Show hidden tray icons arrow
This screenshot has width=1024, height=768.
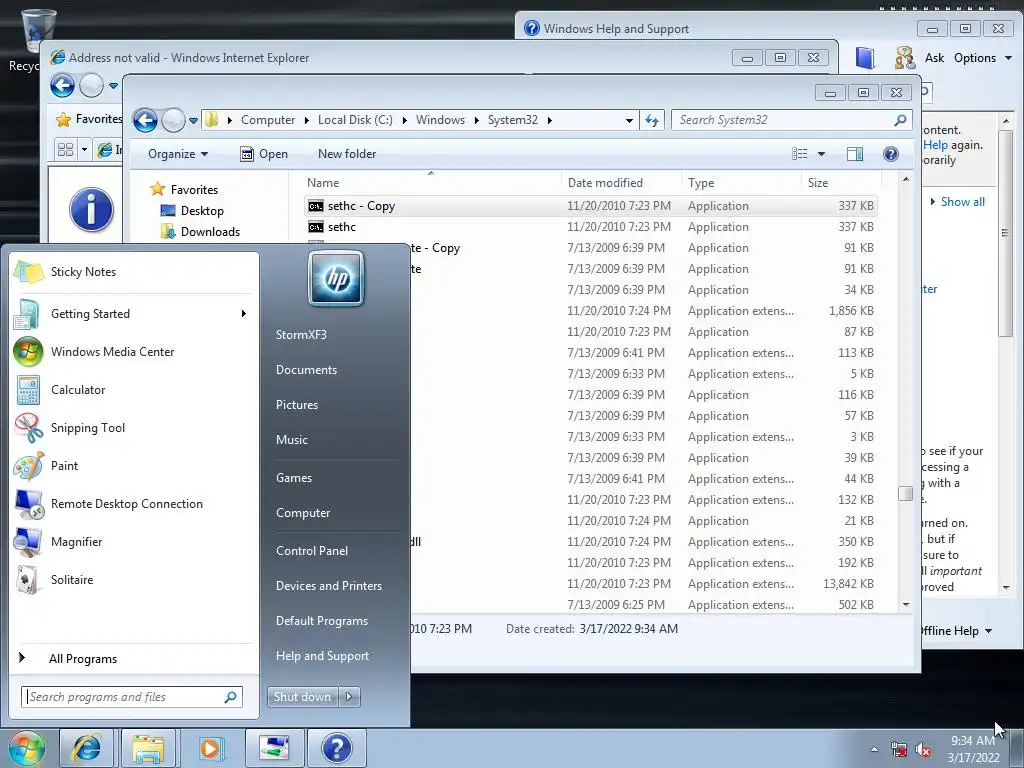[x=874, y=750]
